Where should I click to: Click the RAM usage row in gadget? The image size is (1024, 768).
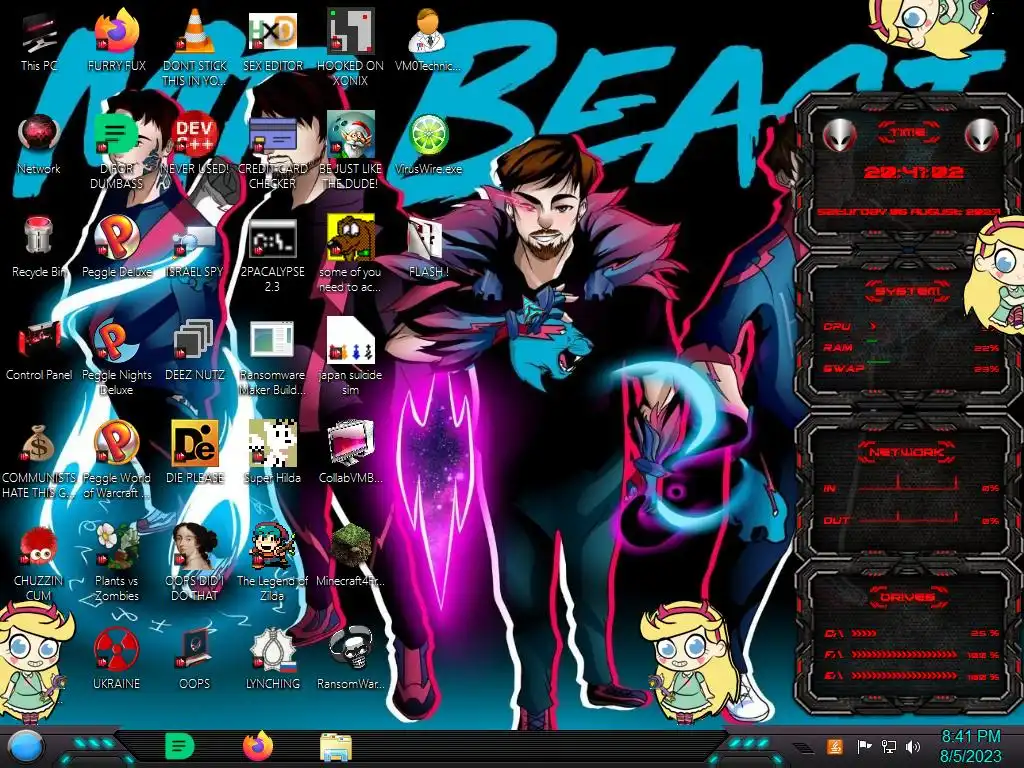point(911,348)
